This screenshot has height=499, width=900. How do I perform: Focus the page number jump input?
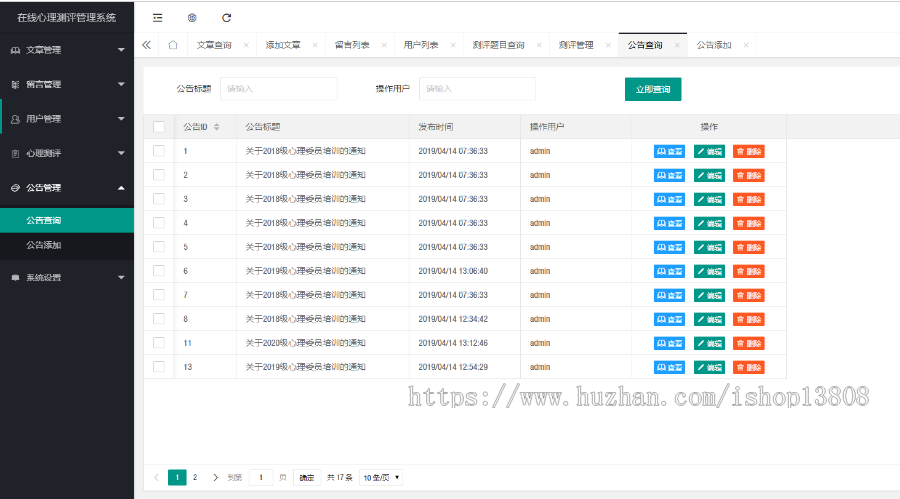click(x=261, y=478)
